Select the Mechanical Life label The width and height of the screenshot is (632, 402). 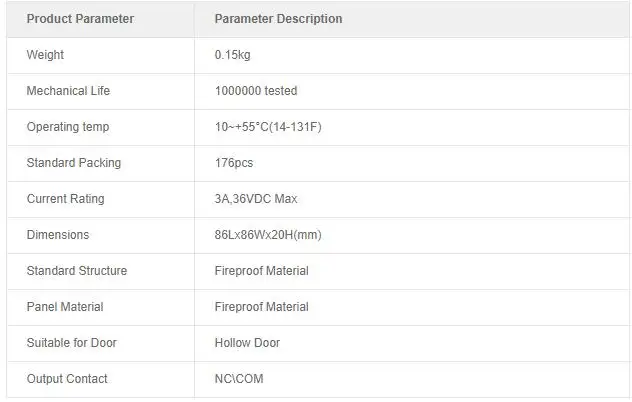coord(68,91)
